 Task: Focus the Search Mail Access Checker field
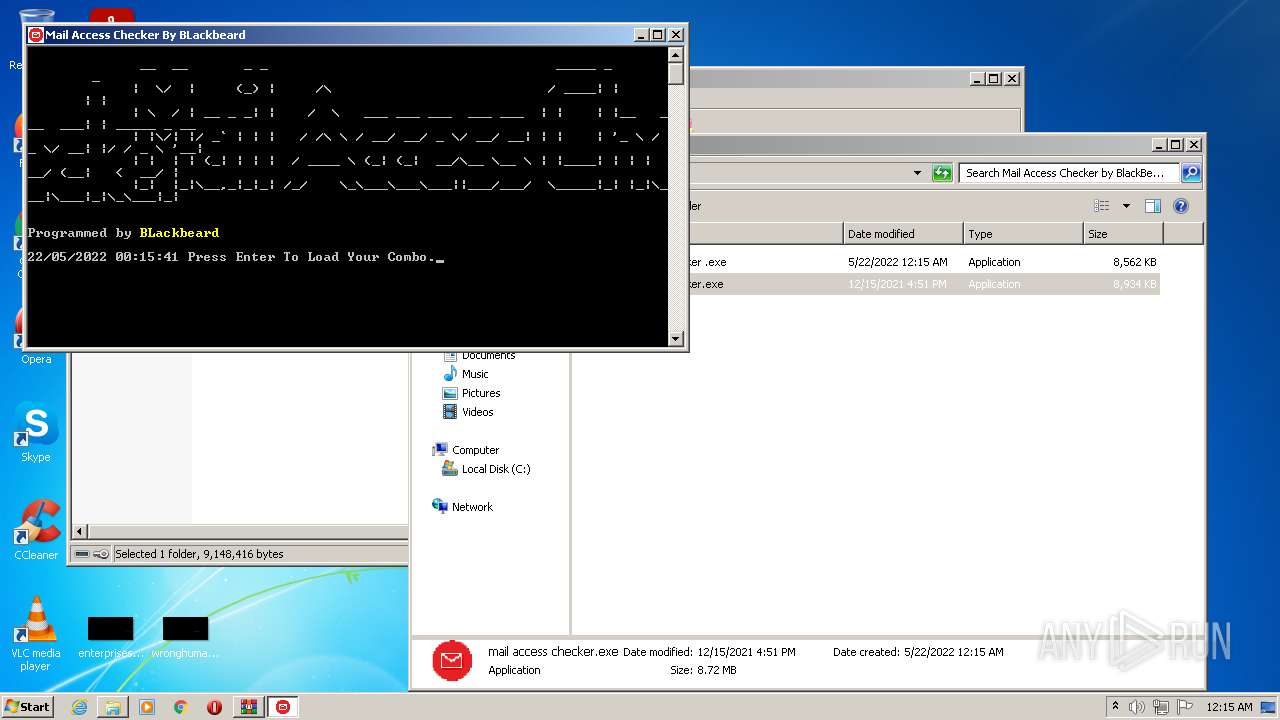1070,173
